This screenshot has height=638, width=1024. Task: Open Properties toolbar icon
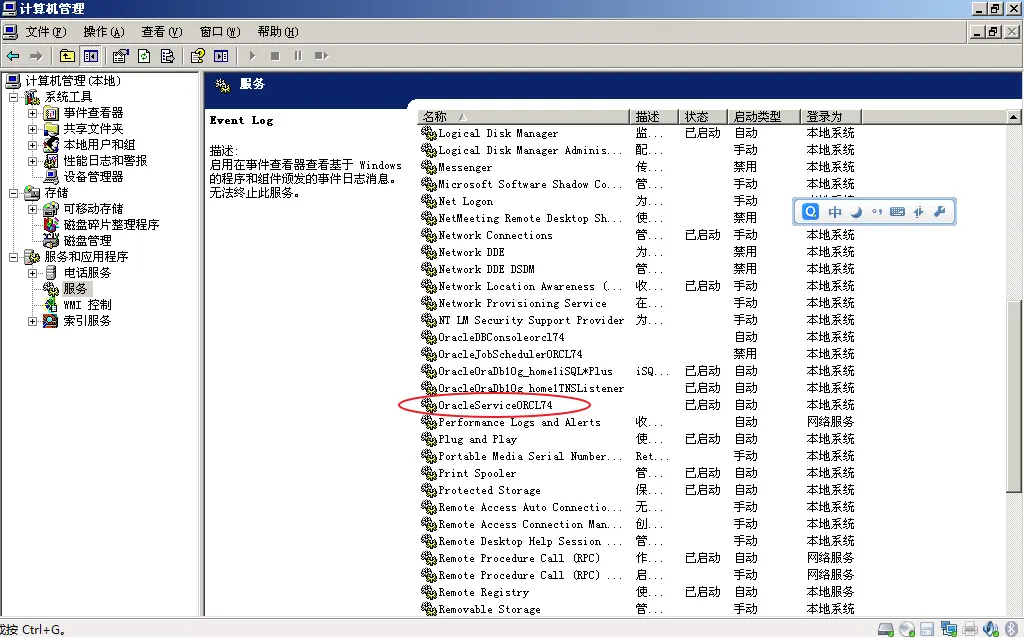point(120,56)
